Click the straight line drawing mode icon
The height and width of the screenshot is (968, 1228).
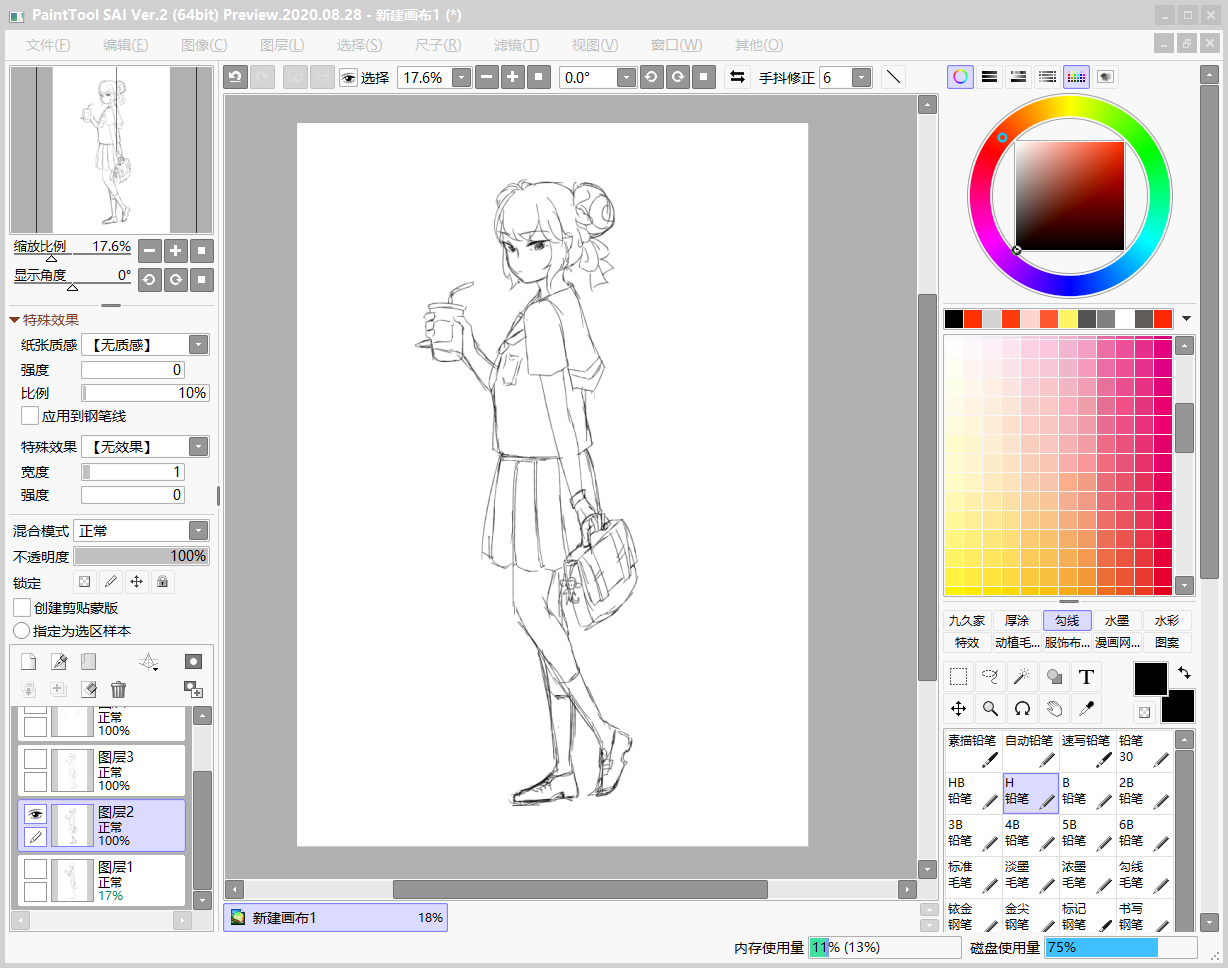click(893, 77)
